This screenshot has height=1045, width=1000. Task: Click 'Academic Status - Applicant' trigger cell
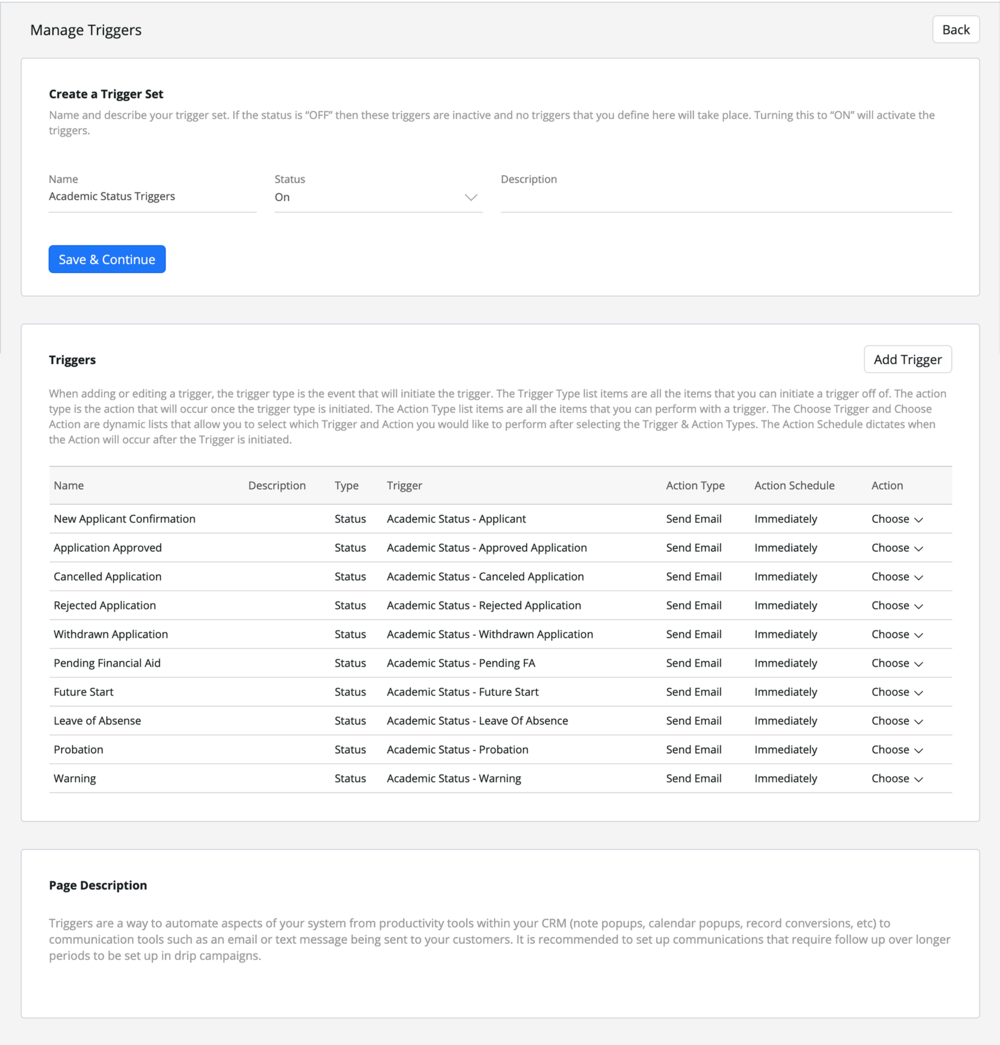click(x=456, y=519)
